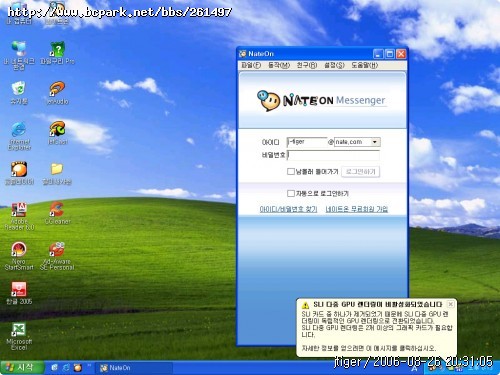
Task: Maximize the NateOn window
Action: pyautogui.click(x=390, y=54)
